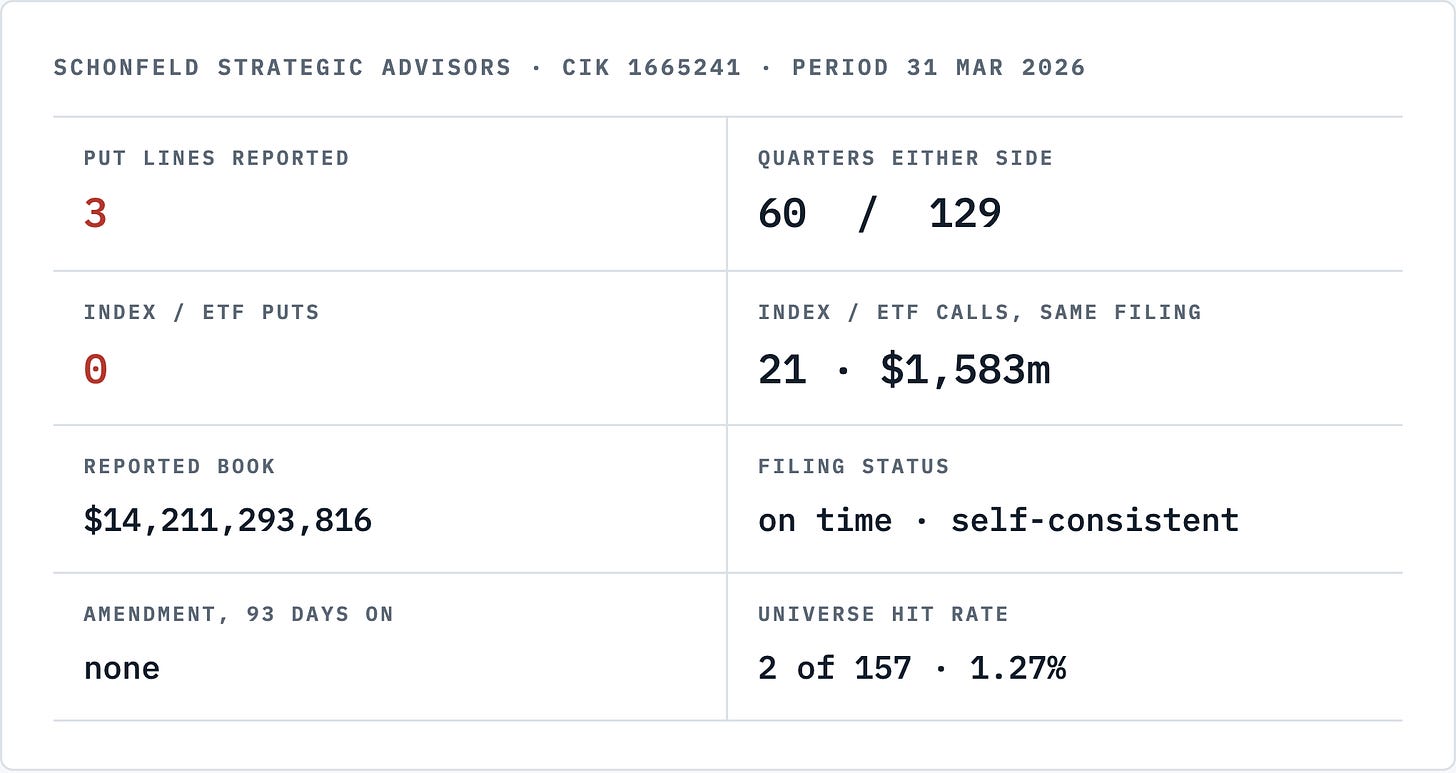Select the 60 / 129 quarters value
The height and width of the screenshot is (773, 1456).
tap(880, 214)
